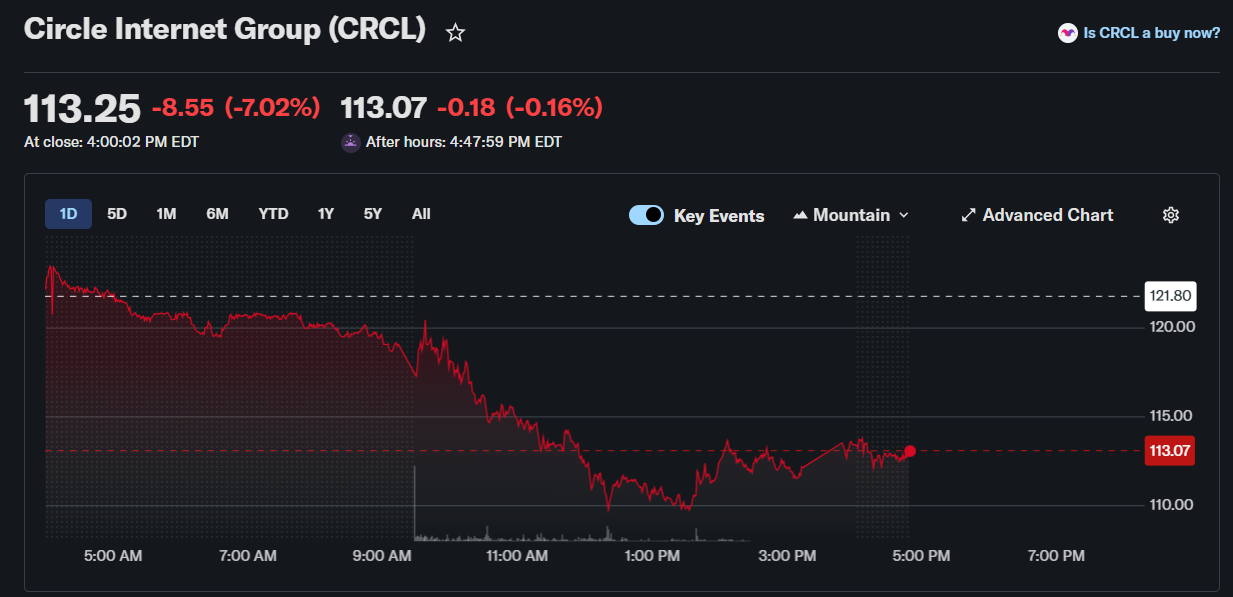Click the 115.00 y-axis label
Image resolution: width=1233 pixels, height=597 pixels.
[x=1171, y=416]
